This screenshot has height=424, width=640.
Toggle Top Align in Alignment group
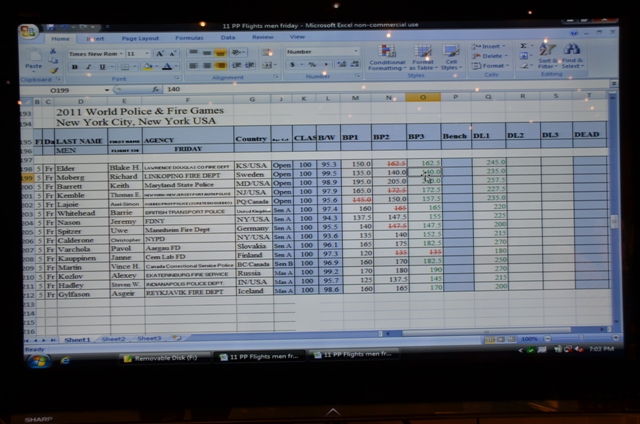pyautogui.click(x=193, y=53)
